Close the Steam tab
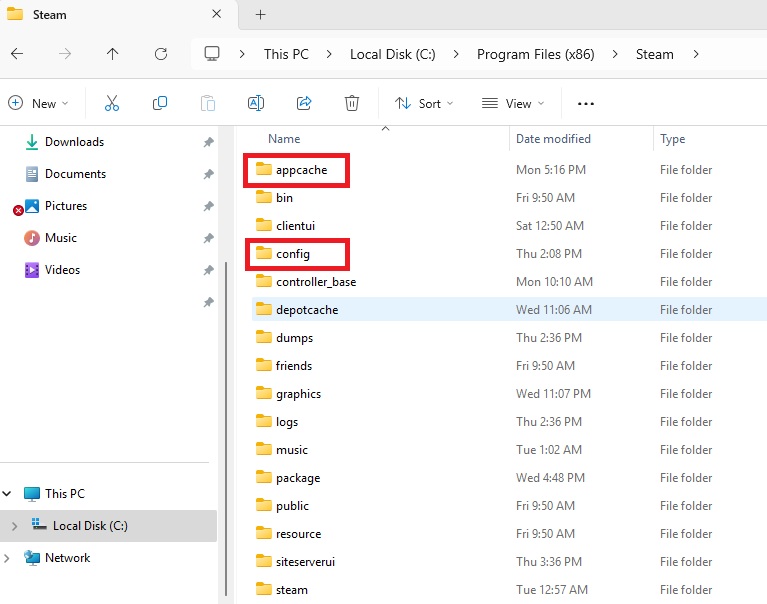 [x=216, y=14]
